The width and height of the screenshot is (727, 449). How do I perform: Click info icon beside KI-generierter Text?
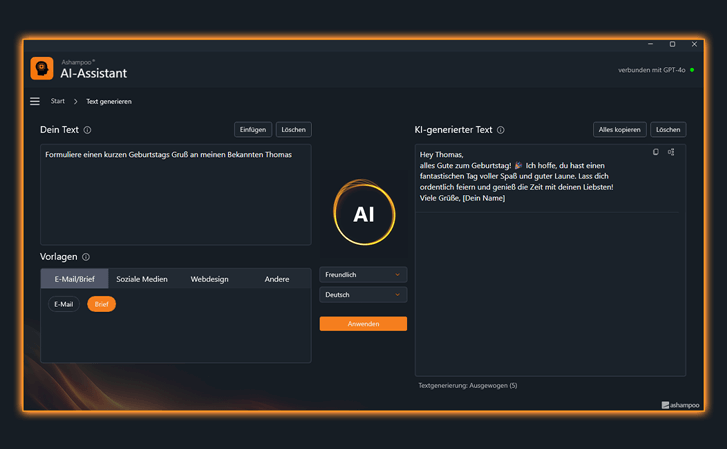pyautogui.click(x=501, y=130)
